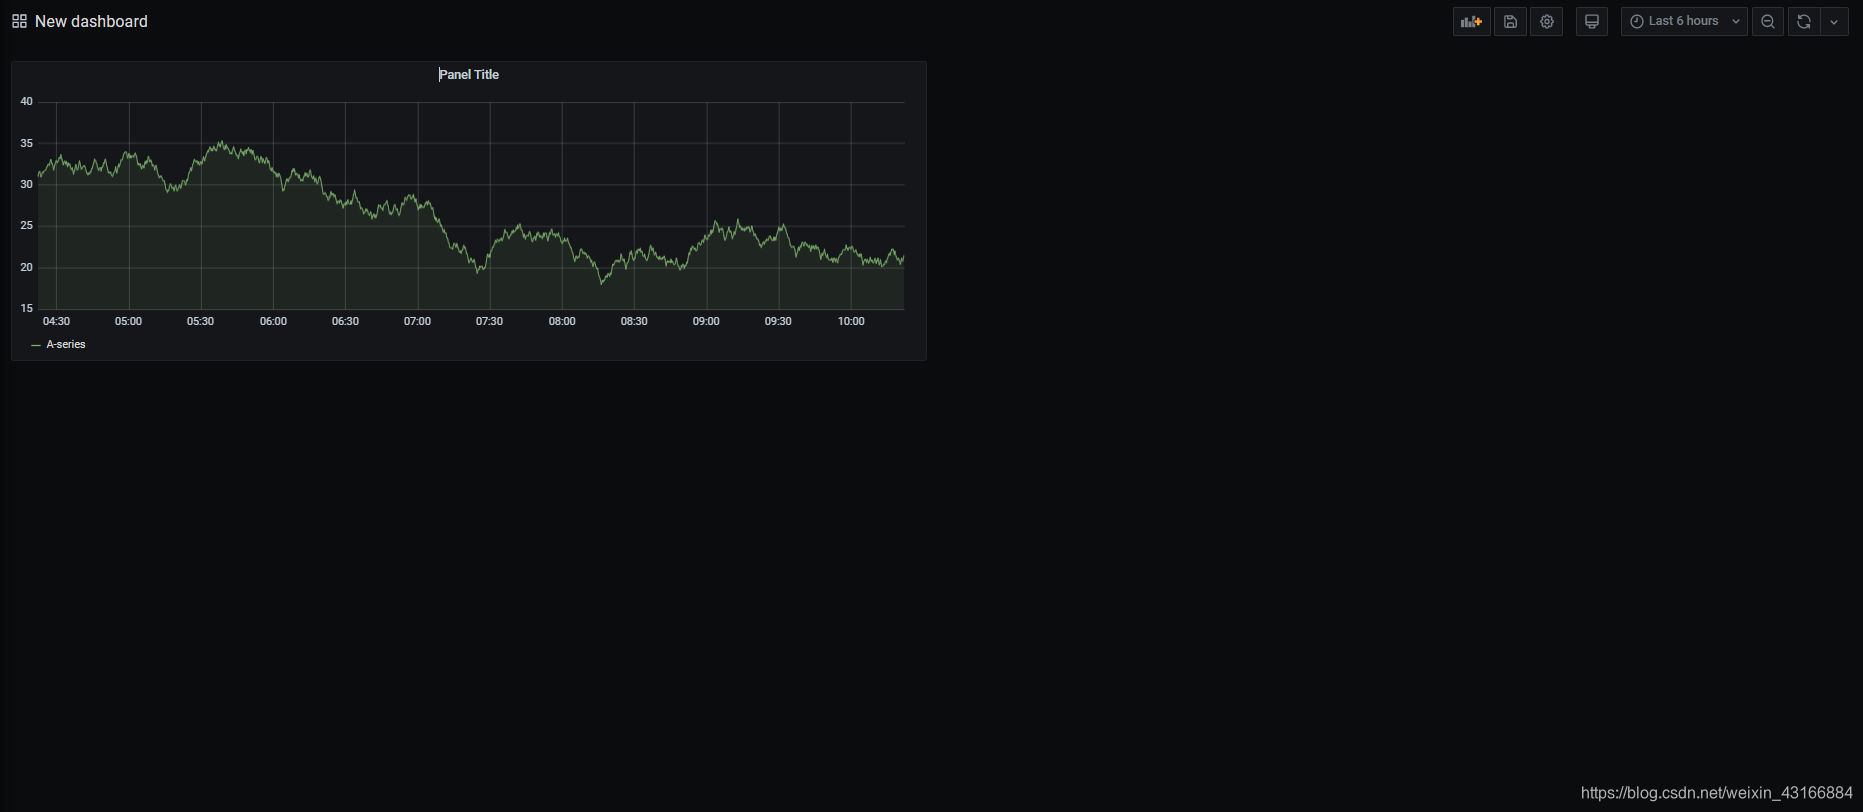
Task: Click the 06:00 time axis label
Action: [x=273, y=321]
